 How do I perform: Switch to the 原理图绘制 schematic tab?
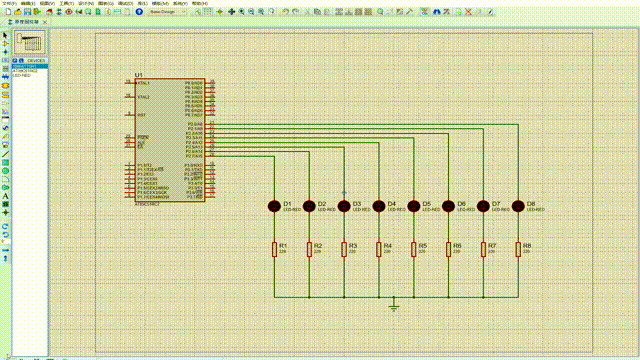tap(26, 22)
